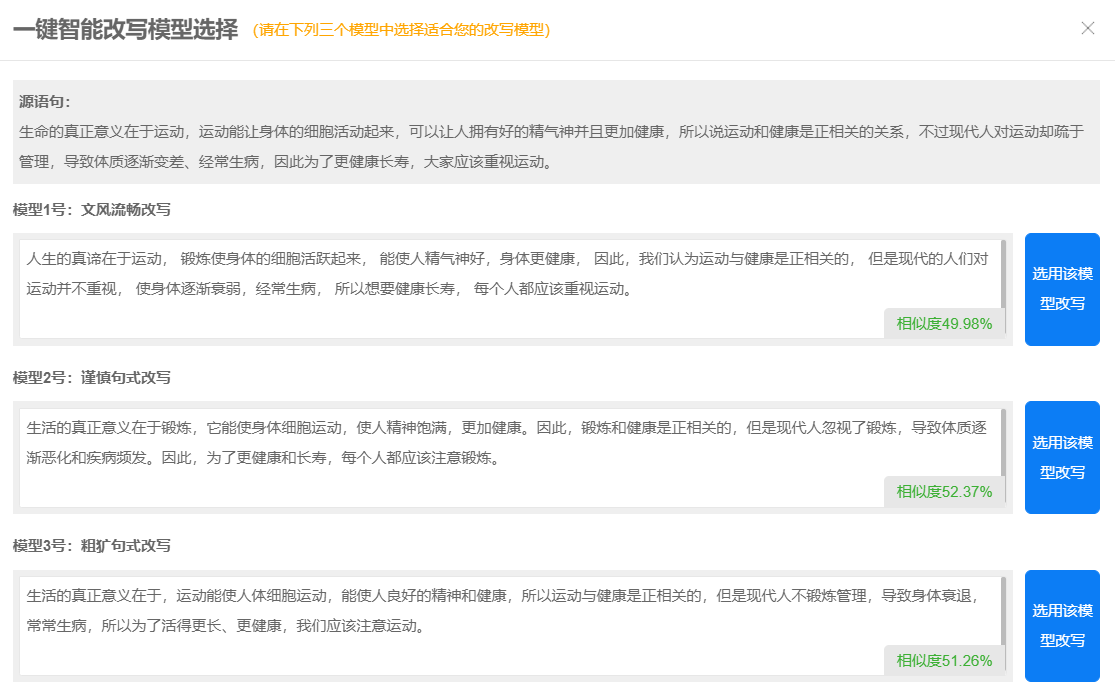Screen dimensions: 1115x688
Task: Click the 模型3号：粗犷句式改写 heading
Action: coord(92,545)
